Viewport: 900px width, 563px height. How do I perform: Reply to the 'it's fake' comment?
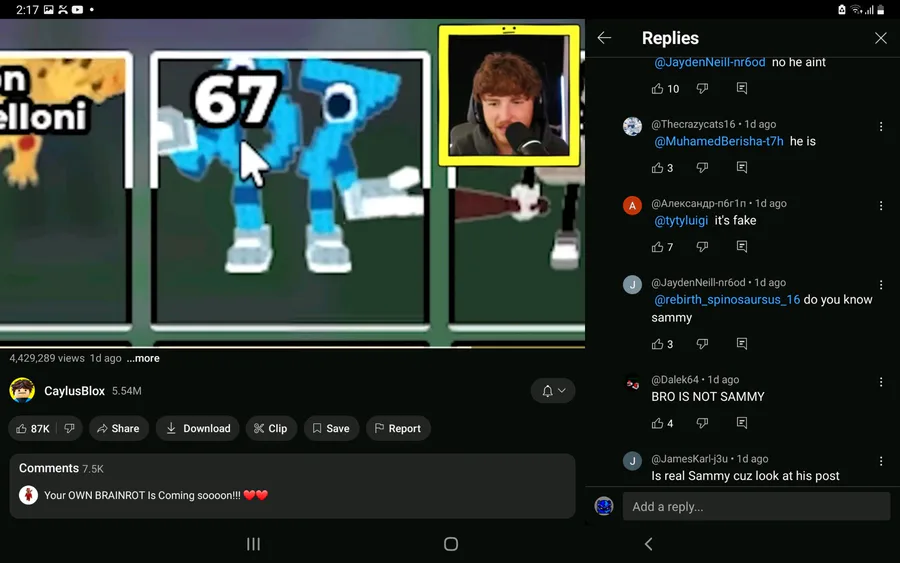pos(742,247)
